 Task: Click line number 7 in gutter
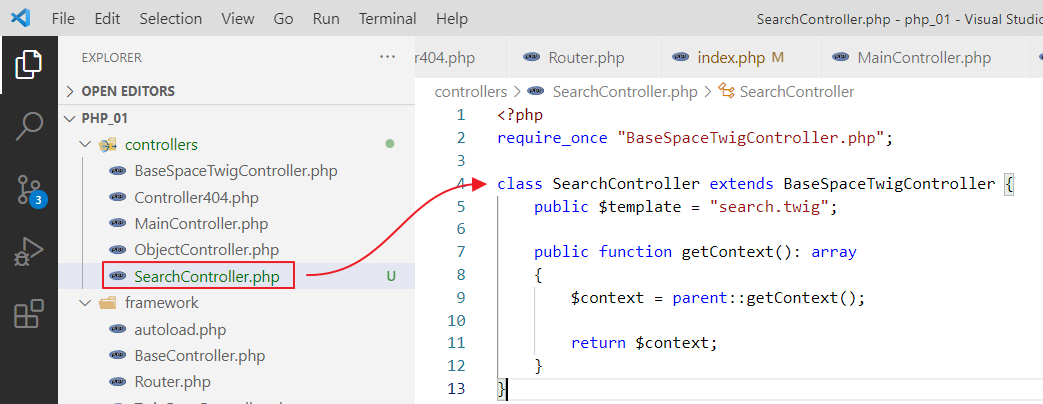(x=460, y=252)
